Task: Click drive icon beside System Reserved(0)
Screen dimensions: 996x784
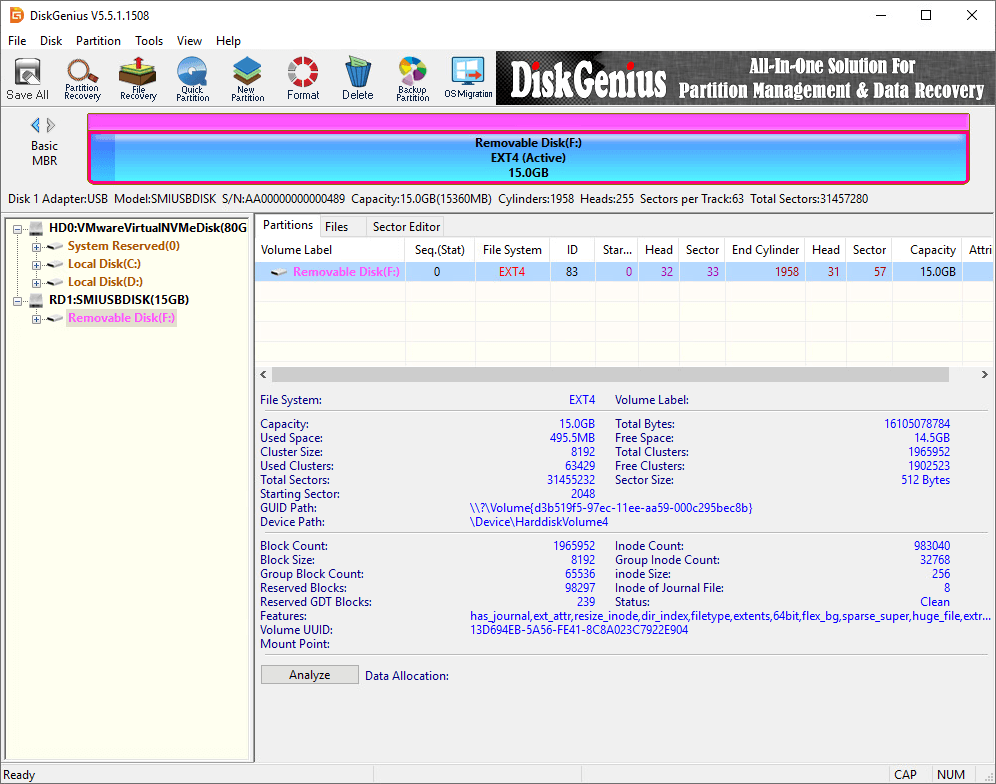Action: [55, 247]
